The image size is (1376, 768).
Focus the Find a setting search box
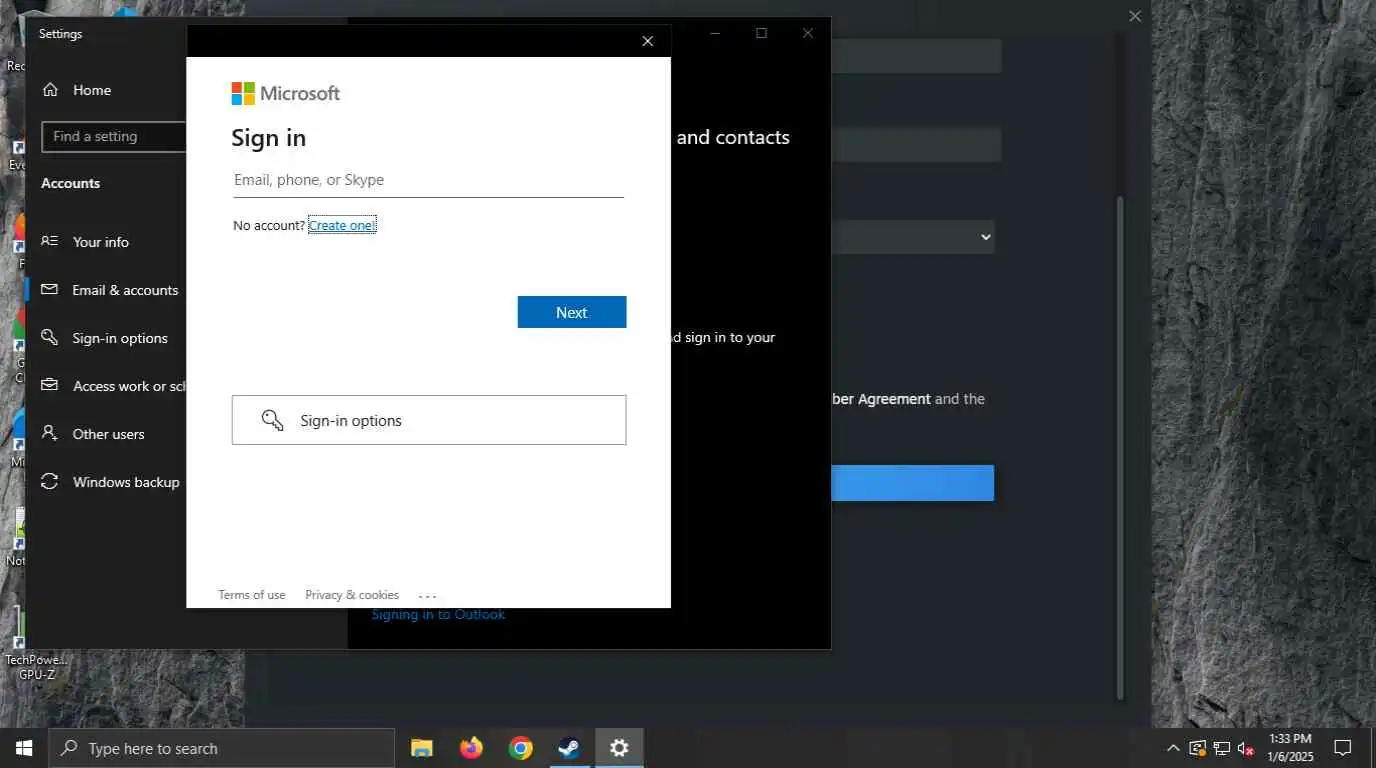click(114, 137)
